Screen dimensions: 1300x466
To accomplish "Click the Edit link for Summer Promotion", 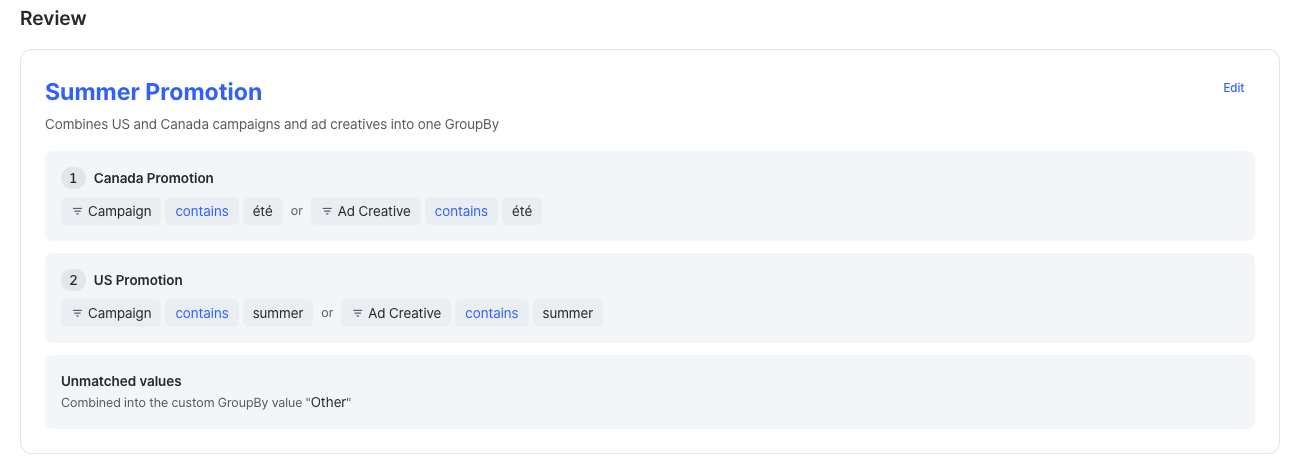I will pos(1233,88).
